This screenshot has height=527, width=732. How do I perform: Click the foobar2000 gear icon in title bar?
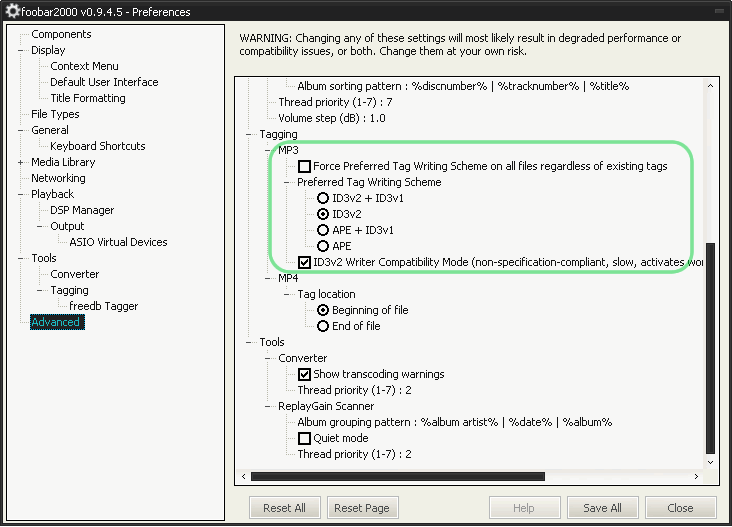pos(13,11)
